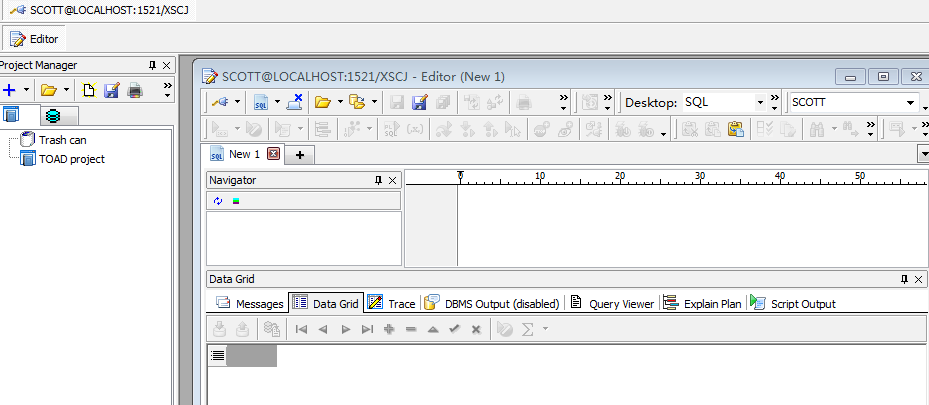Click the insert row plus button in Data Grid
Image resolution: width=929 pixels, height=405 pixels.
(x=389, y=329)
